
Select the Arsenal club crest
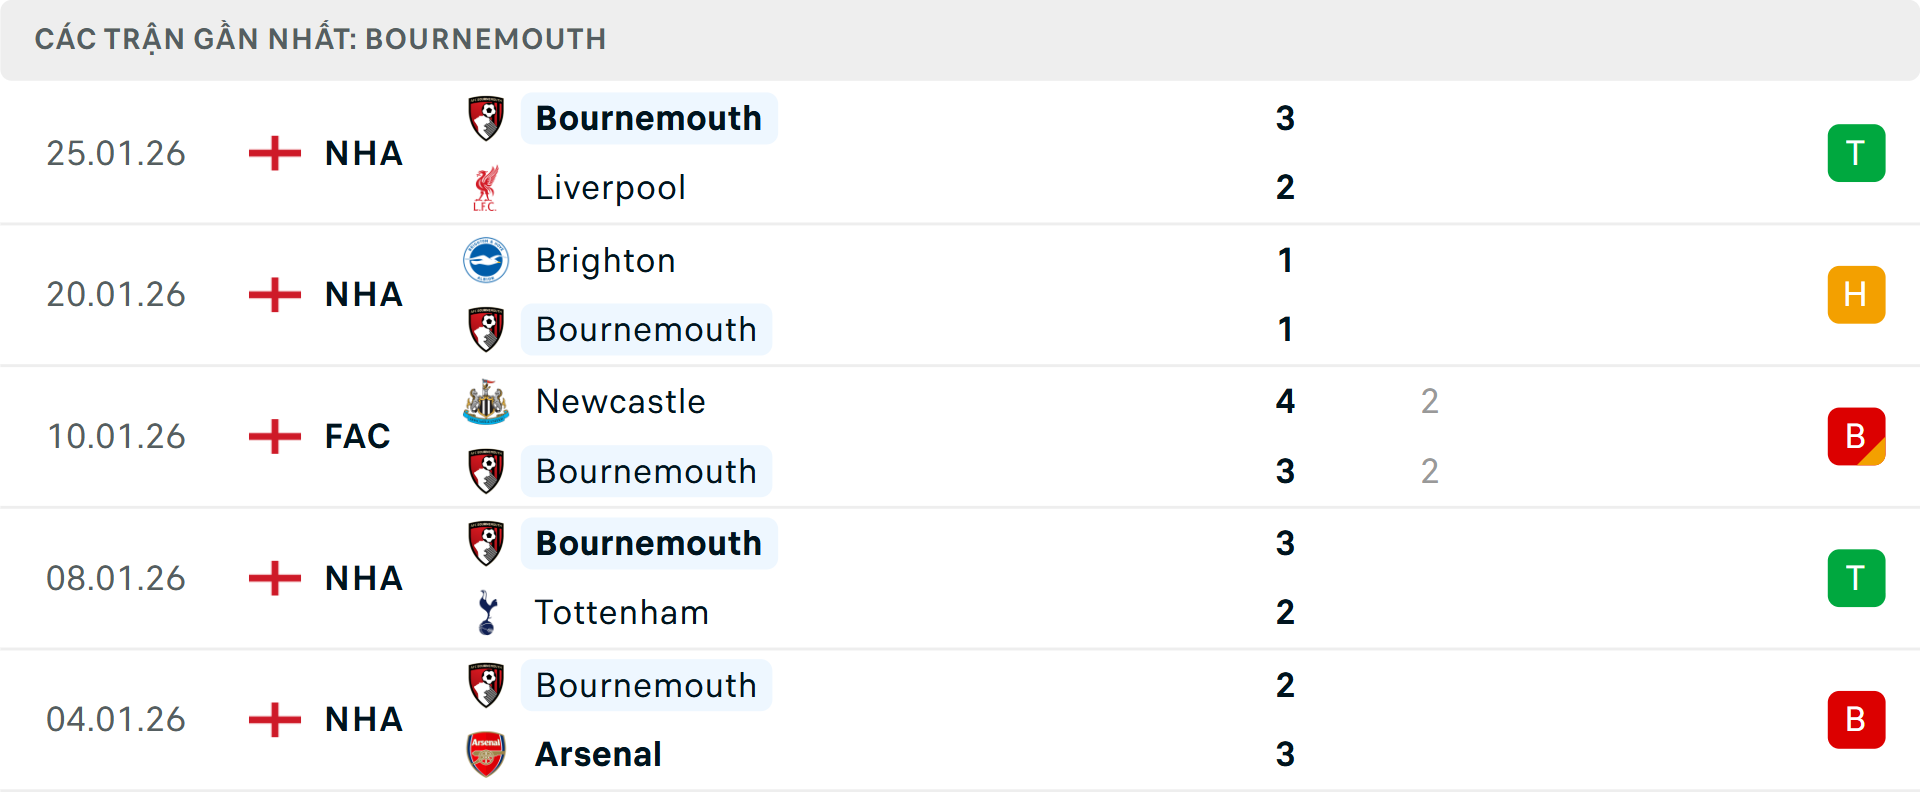click(x=486, y=754)
